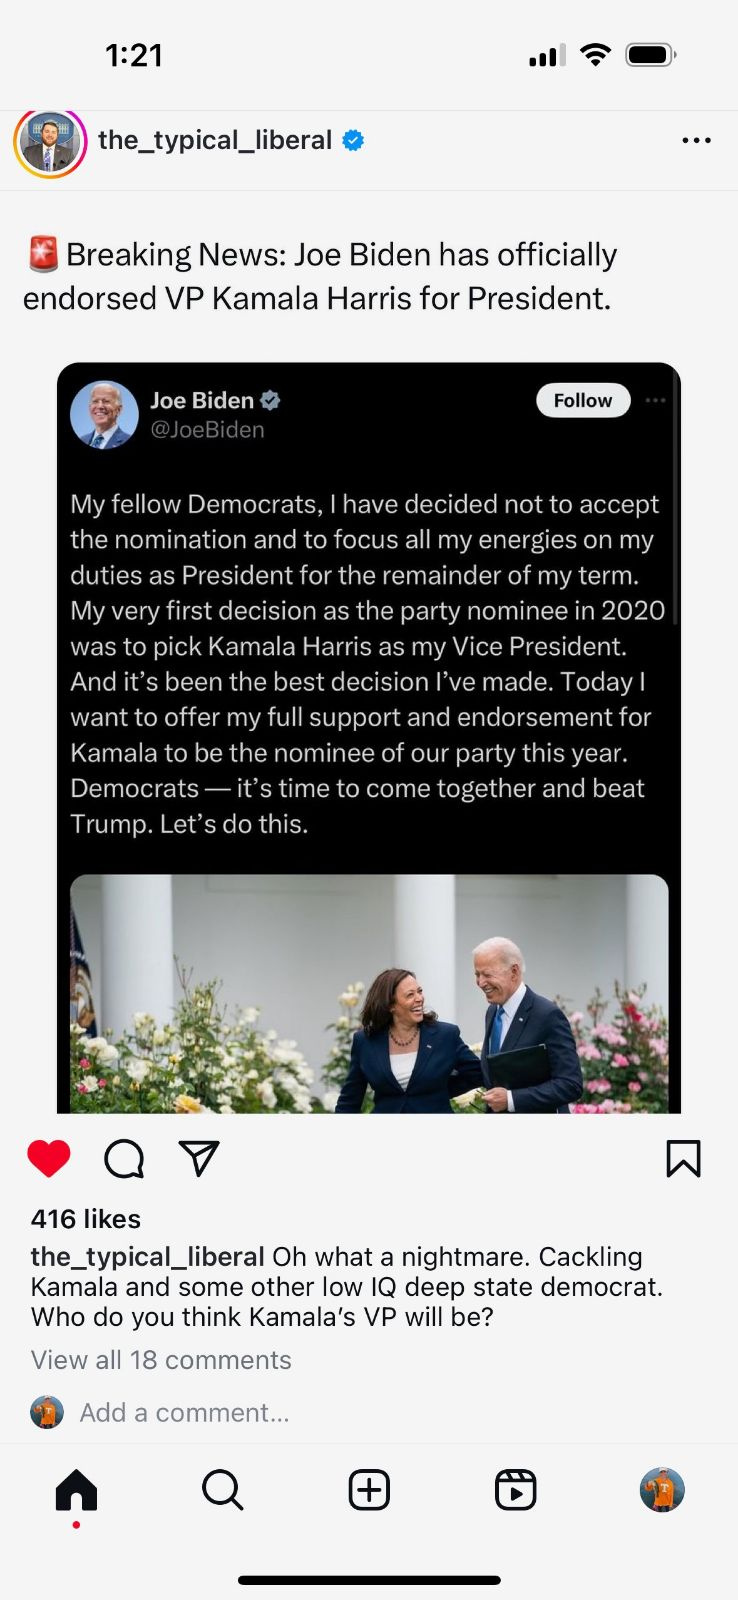Viewport: 738px width, 1600px height.
Task: Tap the comment bubble icon
Action: click(x=124, y=1159)
